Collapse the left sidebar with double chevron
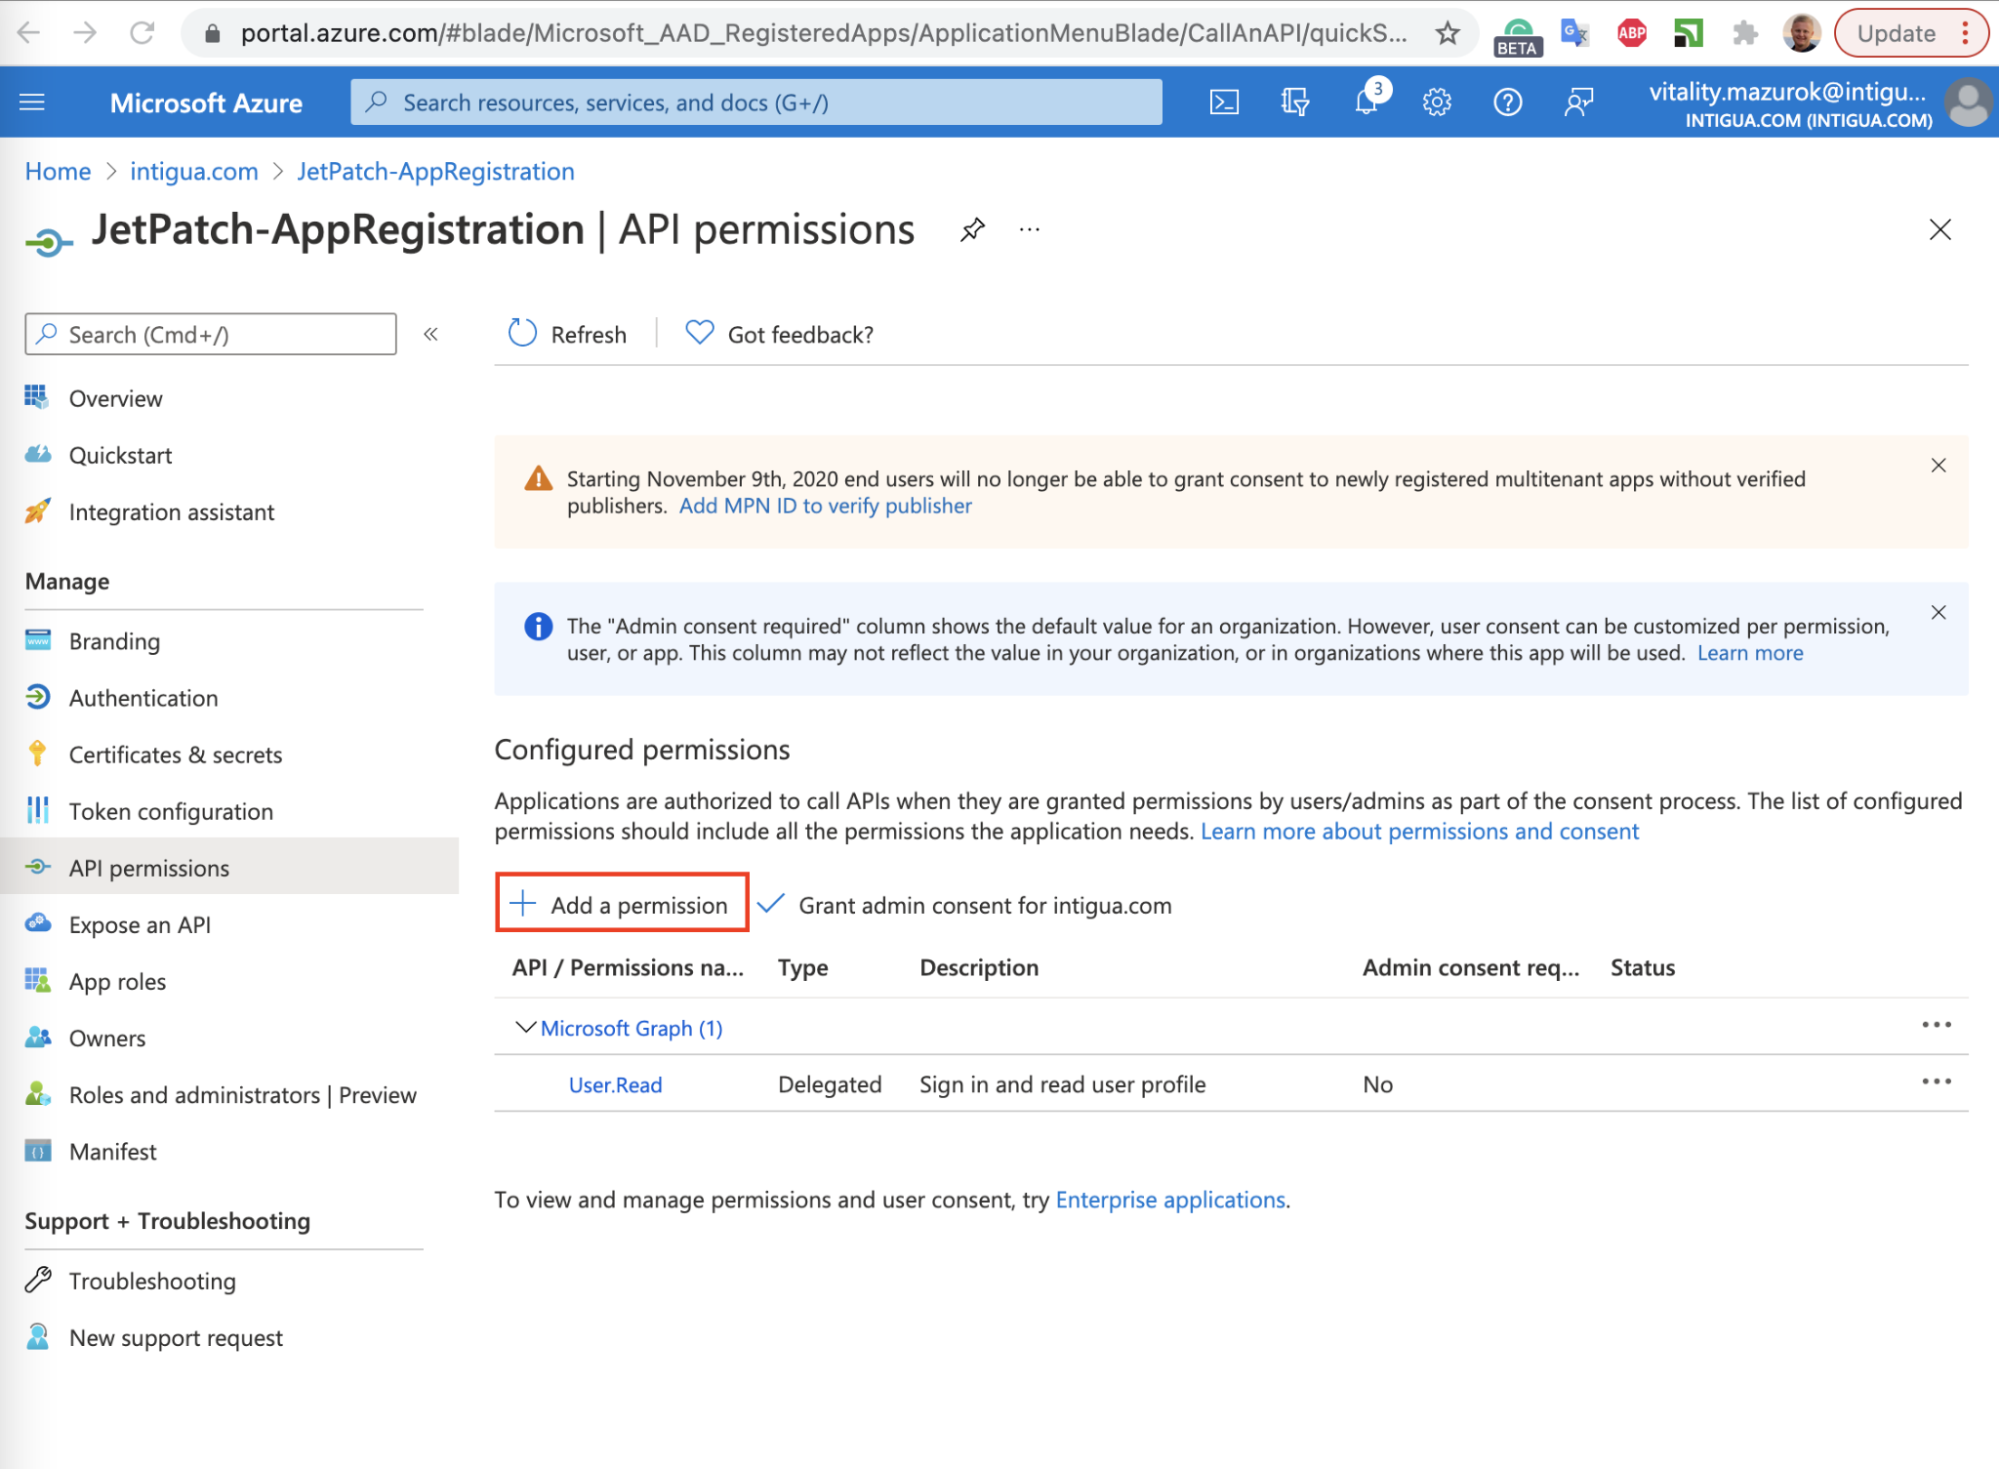The height and width of the screenshot is (1469, 1999). click(431, 334)
